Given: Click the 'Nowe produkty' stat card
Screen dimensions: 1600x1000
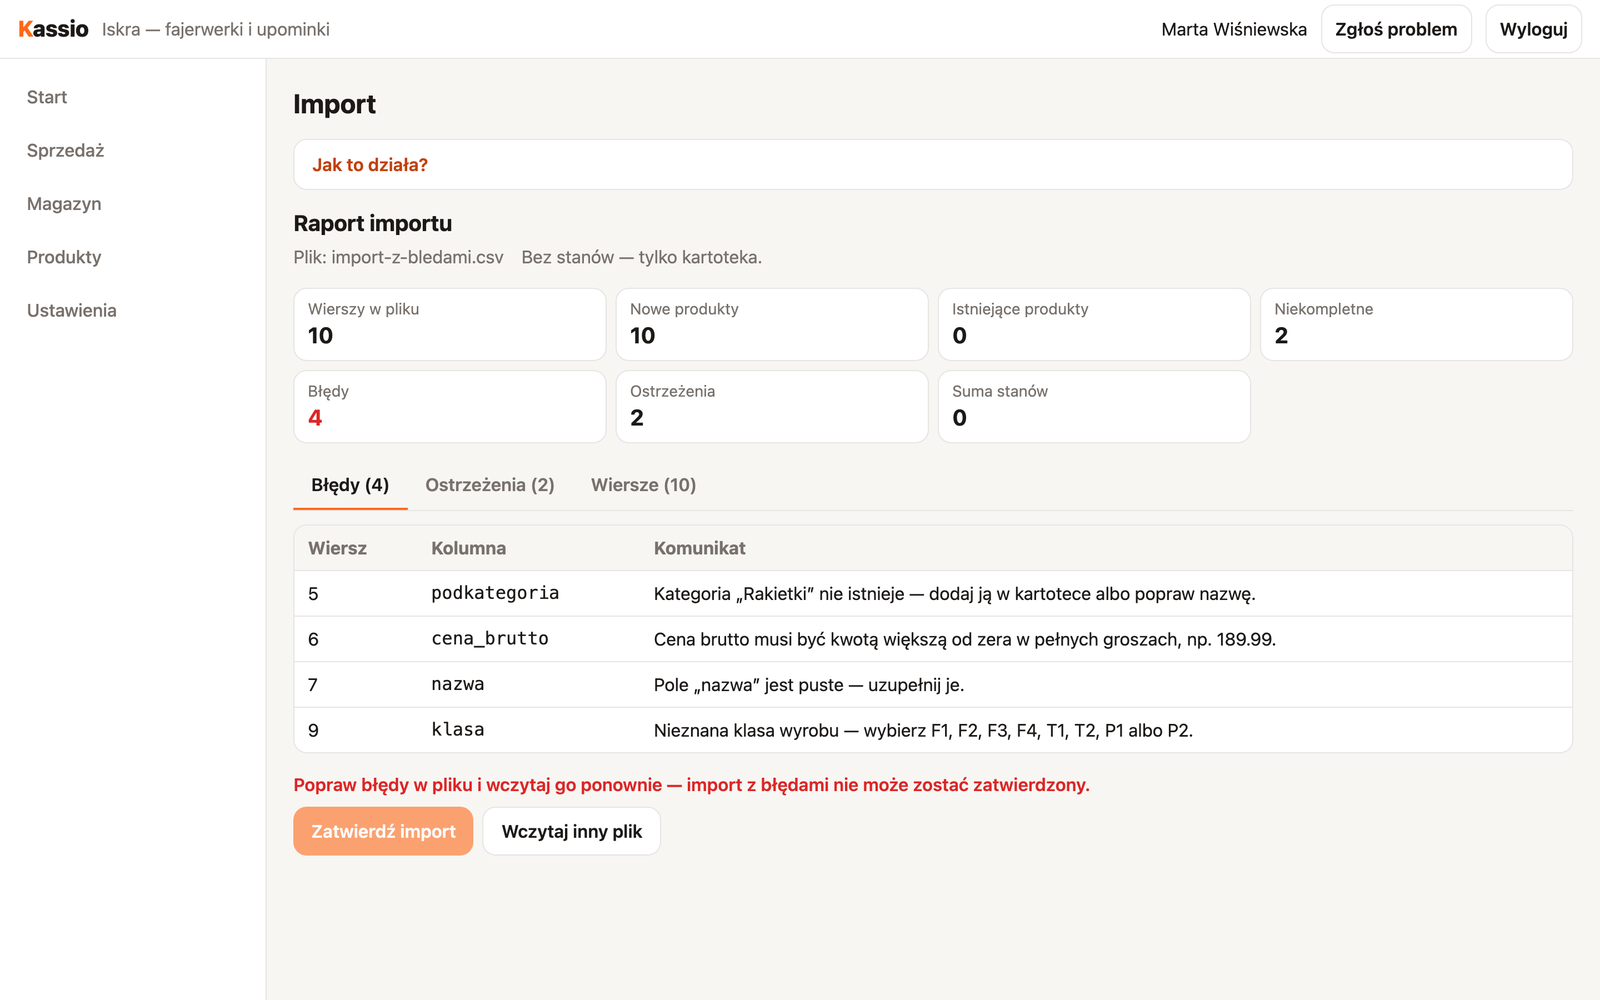Looking at the screenshot, I should (x=772, y=324).
